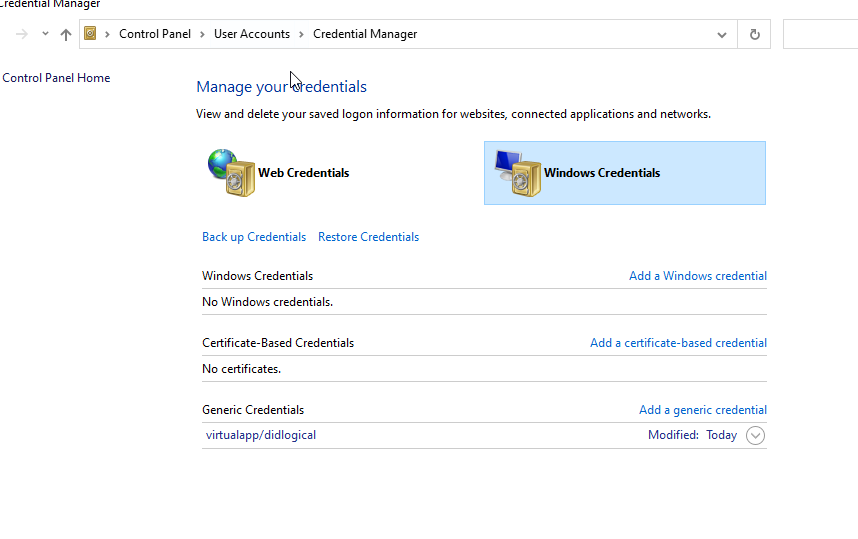The image size is (858, 539).
Task: Click the Web Credentials globe safe icon
Action: point(231,172)
